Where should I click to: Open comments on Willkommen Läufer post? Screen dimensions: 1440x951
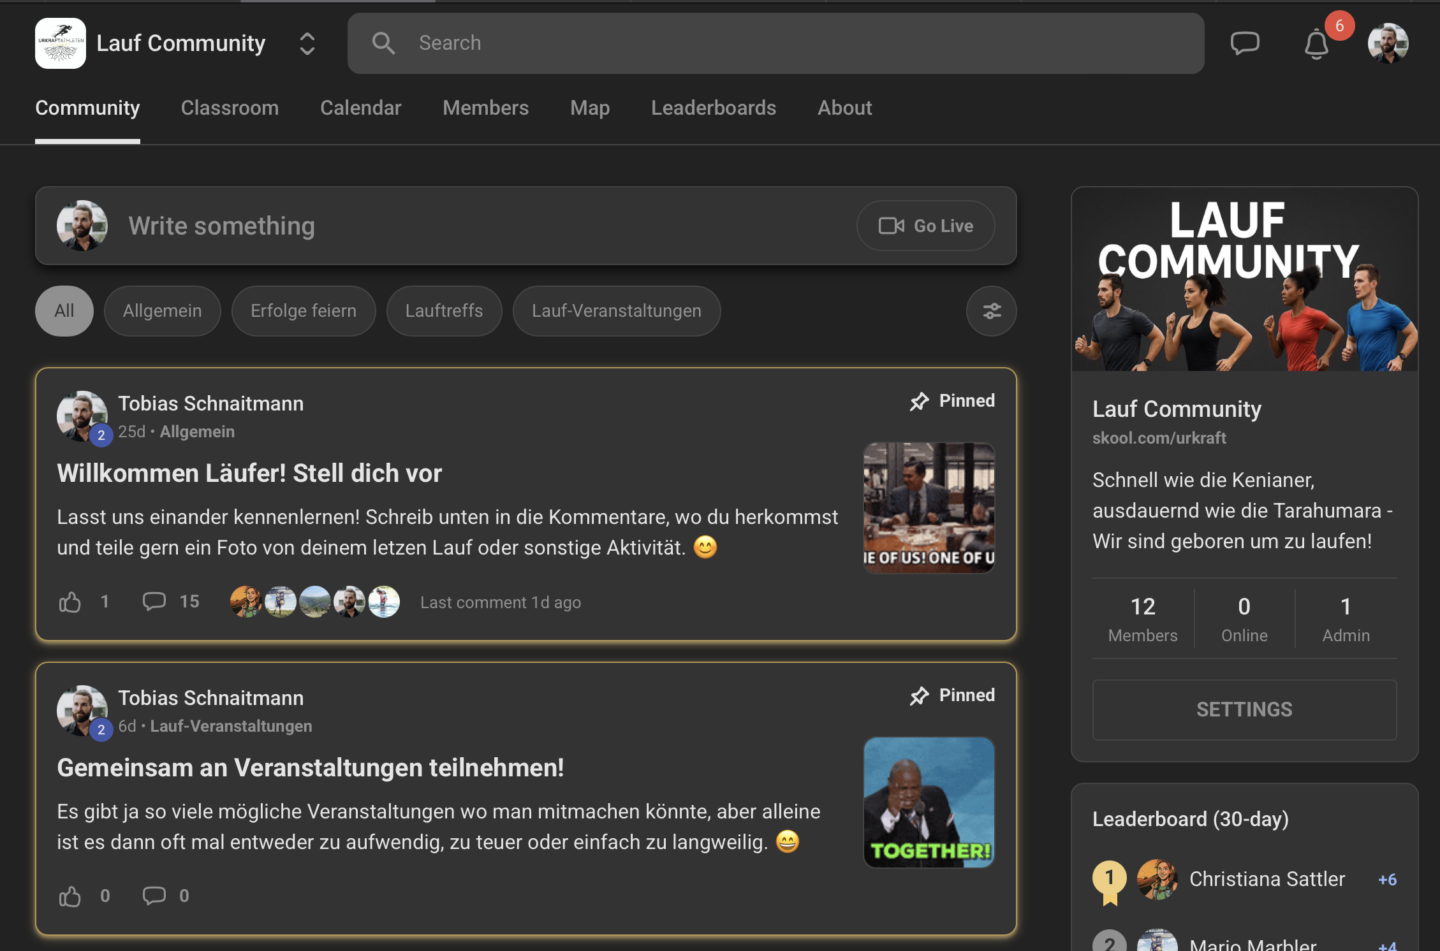pos(154,602)
